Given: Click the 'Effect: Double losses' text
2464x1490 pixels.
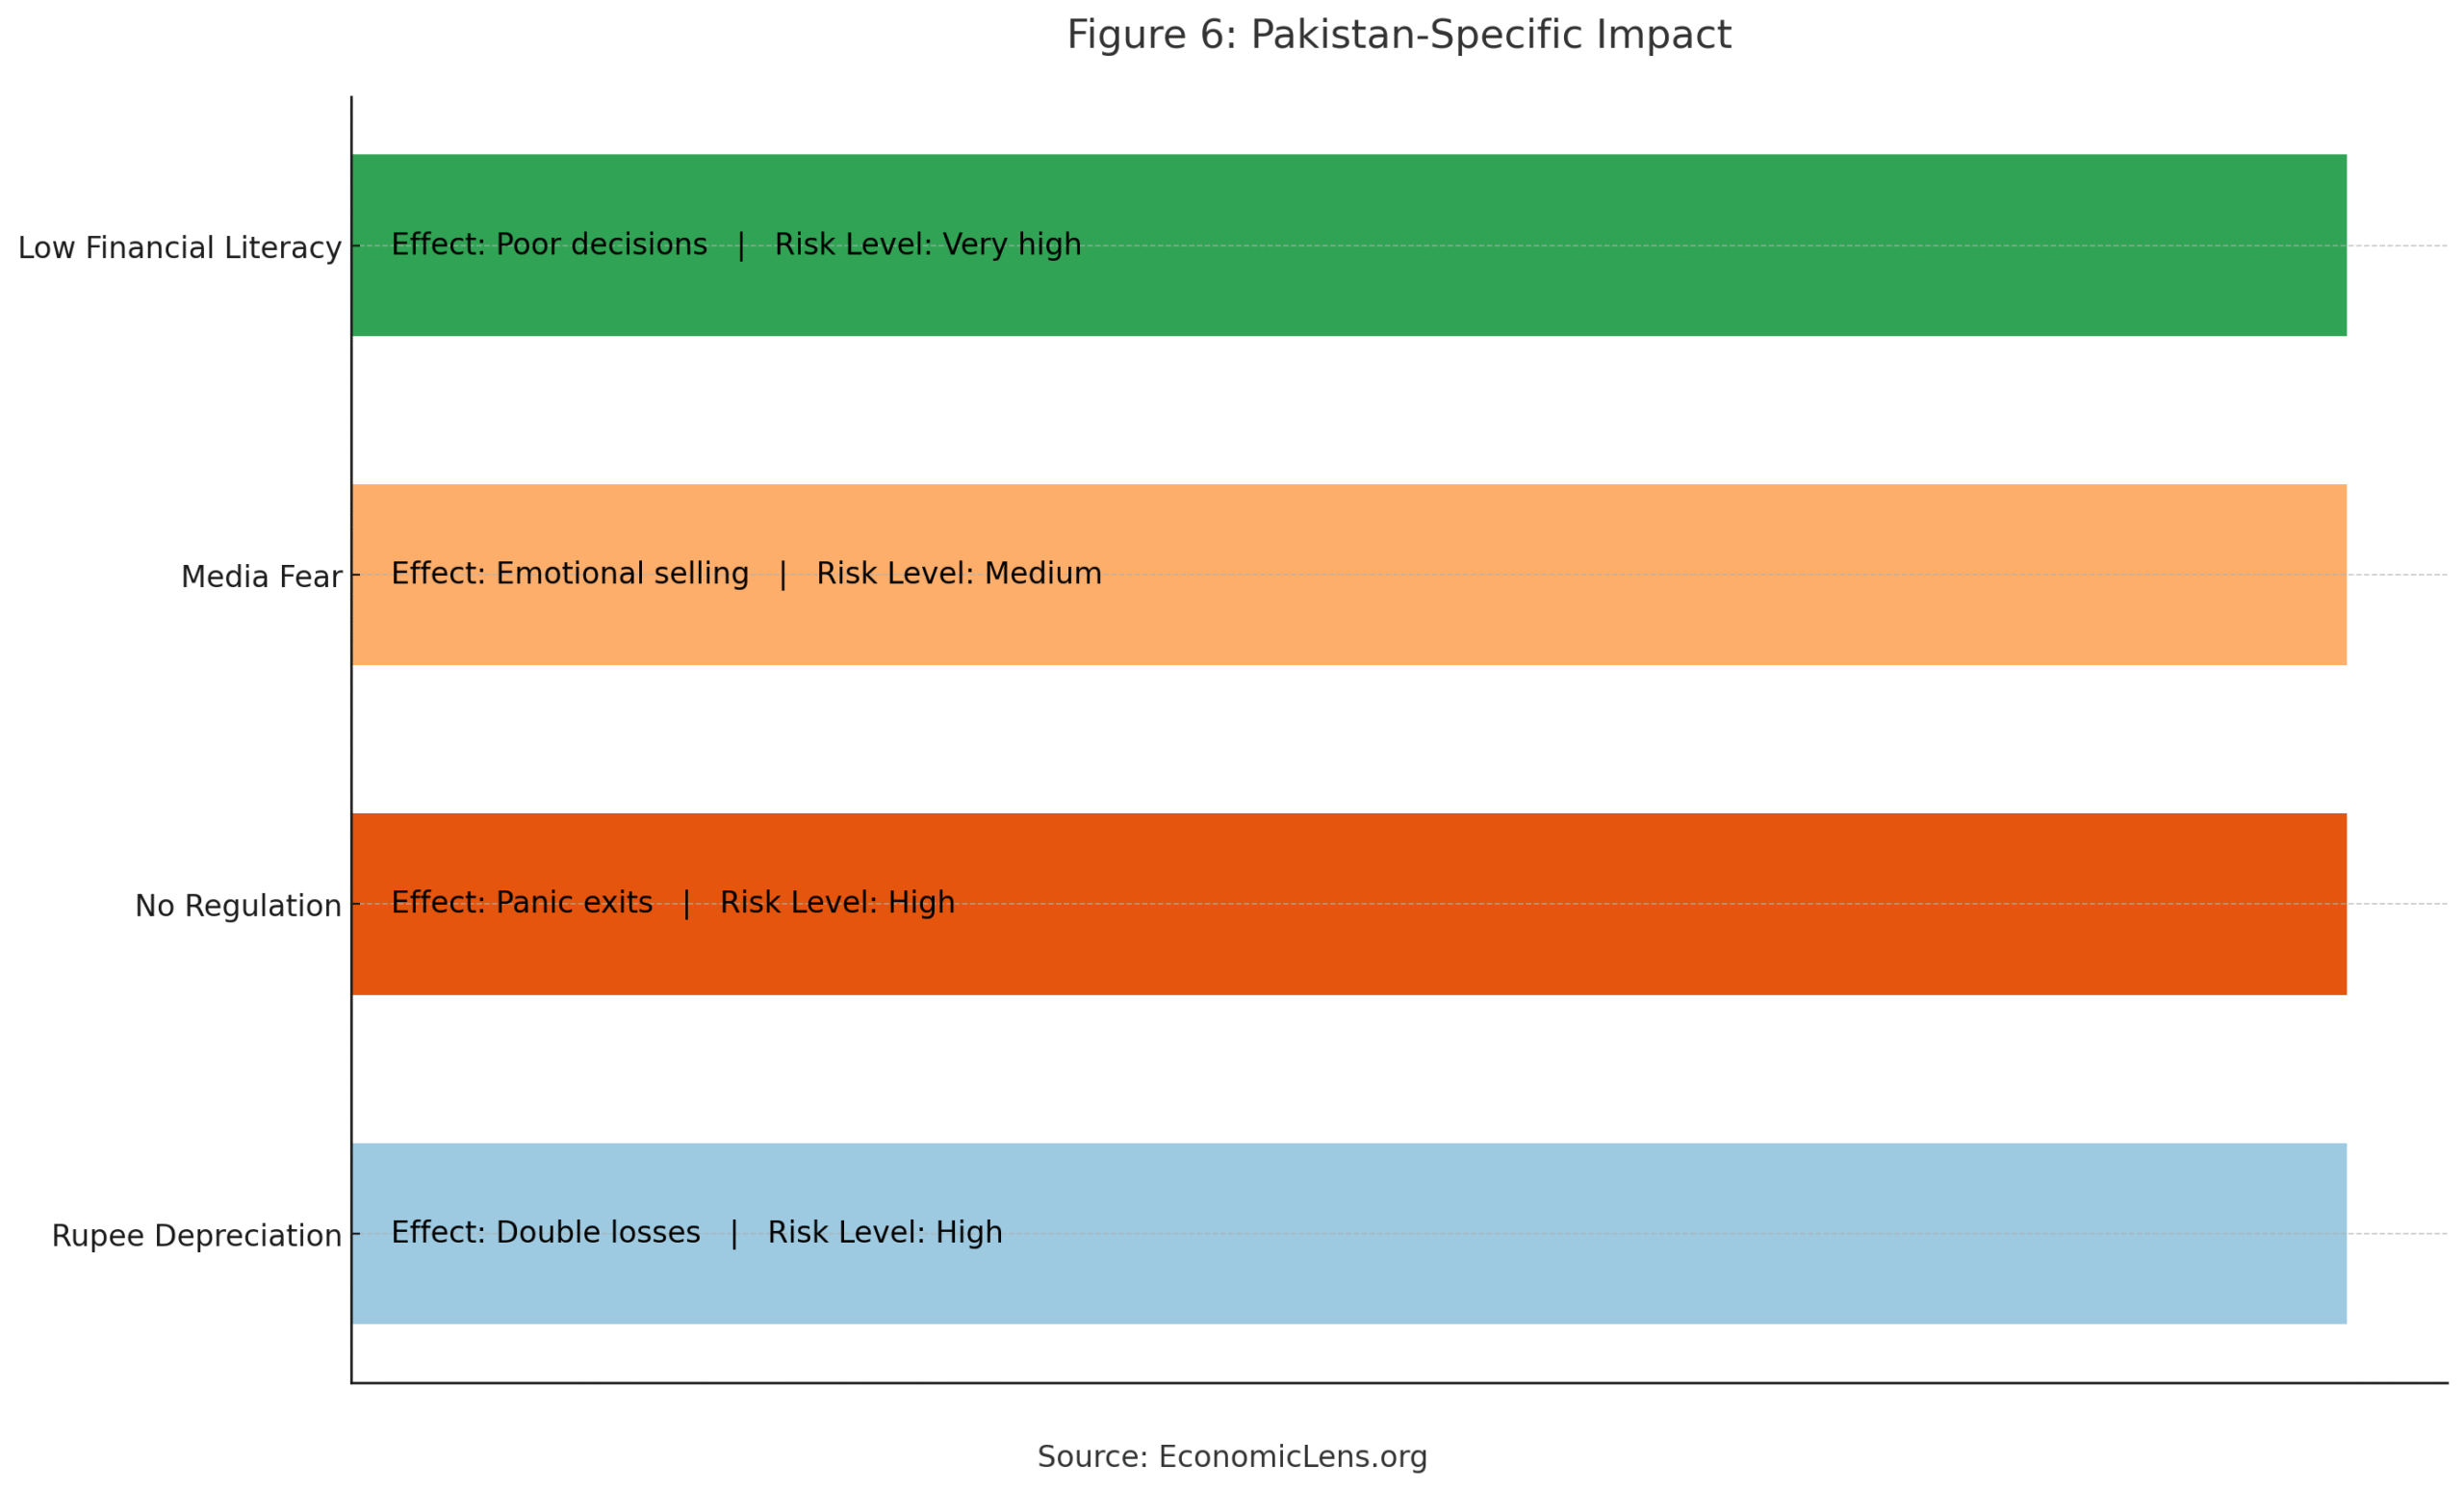Looking at the screenshot, I should pyautogui.click(x=545, y=1233).
